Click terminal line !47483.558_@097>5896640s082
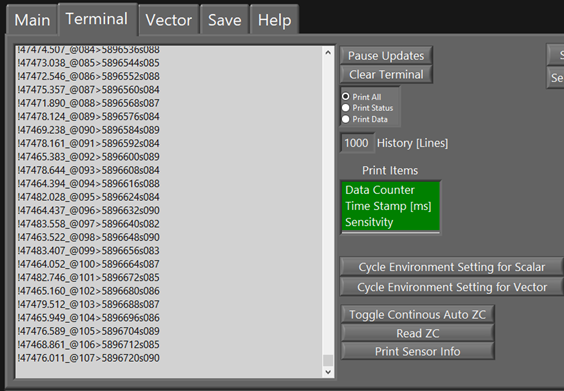The width and height of the screenshot is (564, 391). pos(88,224)
